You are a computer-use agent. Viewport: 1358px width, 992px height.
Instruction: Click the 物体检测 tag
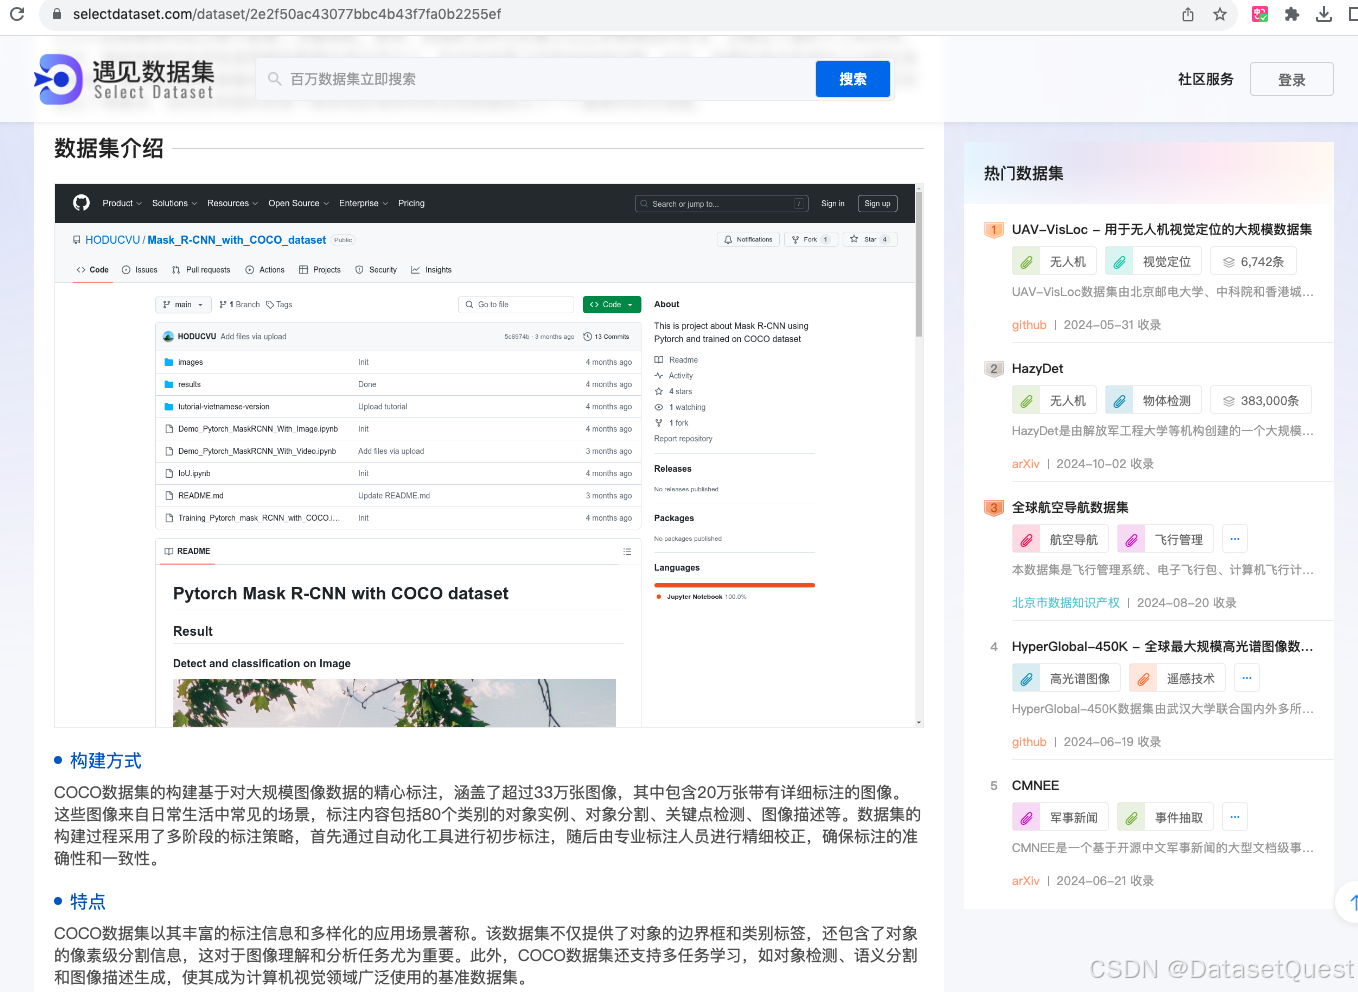coord(1154,400)
